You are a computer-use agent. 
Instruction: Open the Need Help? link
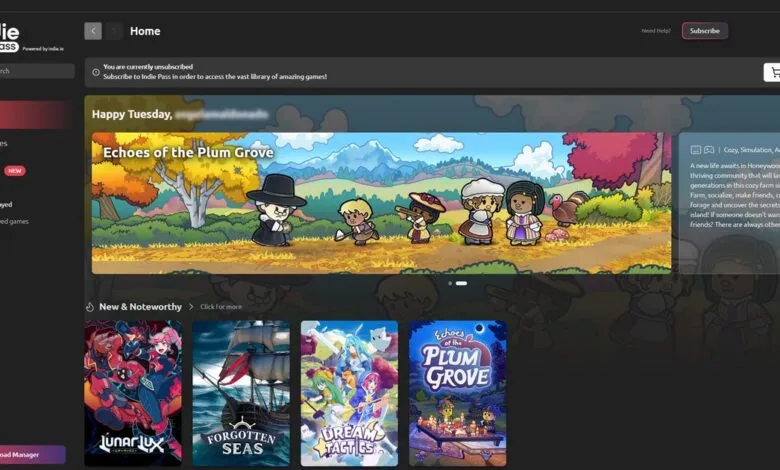(x=656, y=31)
